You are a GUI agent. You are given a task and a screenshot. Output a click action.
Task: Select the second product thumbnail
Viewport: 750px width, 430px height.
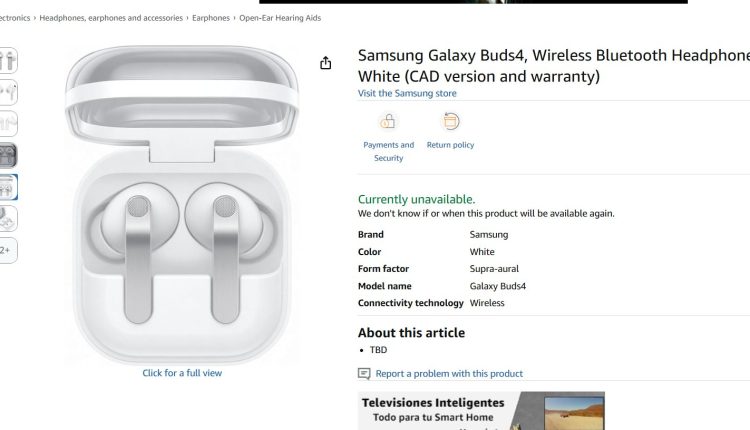click(8, 92)
